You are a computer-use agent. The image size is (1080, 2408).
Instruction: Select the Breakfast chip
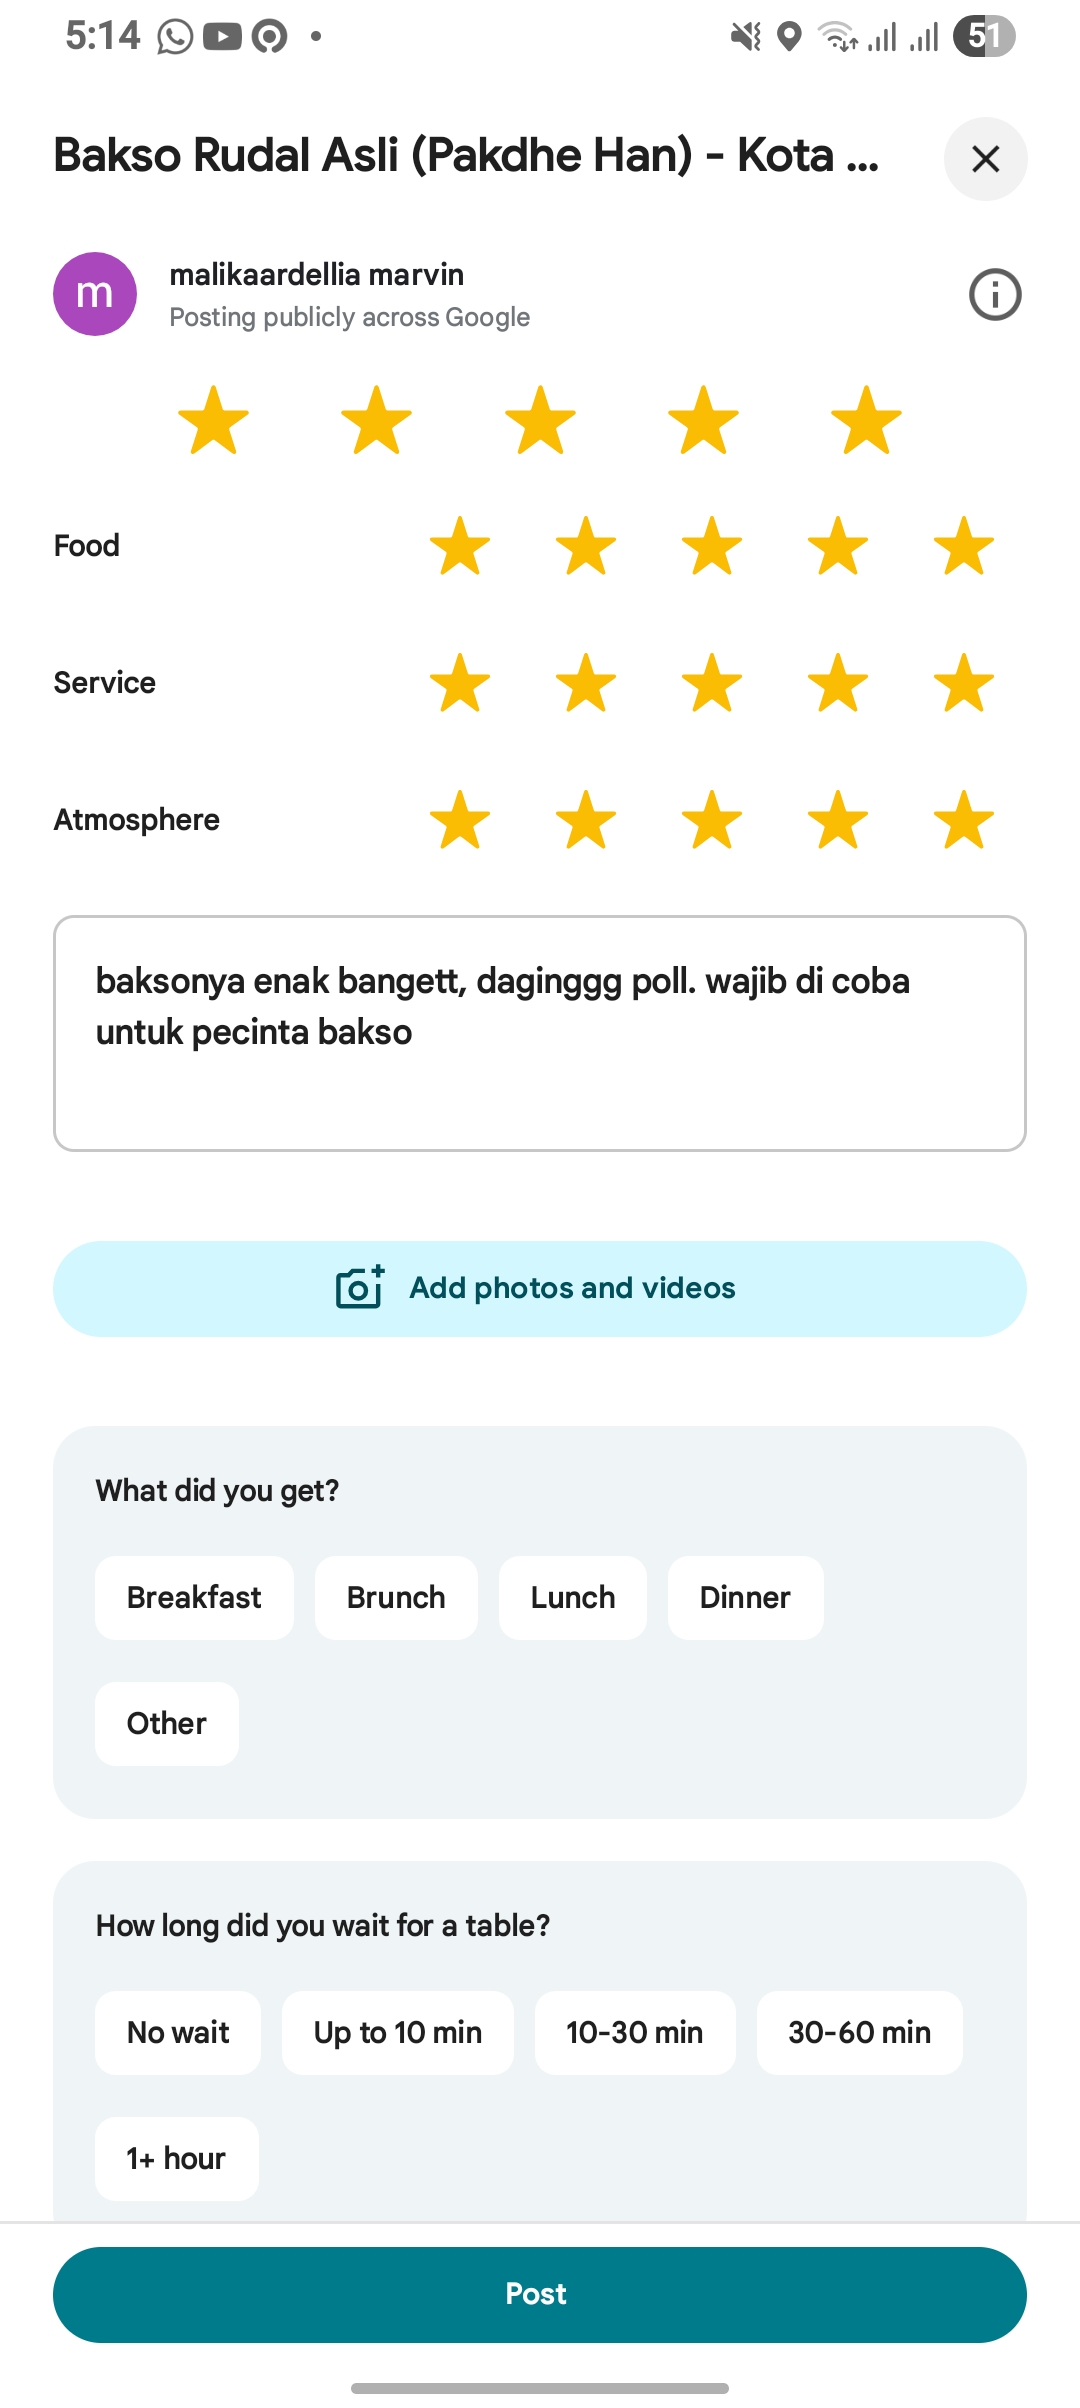tap(194, 1597)
